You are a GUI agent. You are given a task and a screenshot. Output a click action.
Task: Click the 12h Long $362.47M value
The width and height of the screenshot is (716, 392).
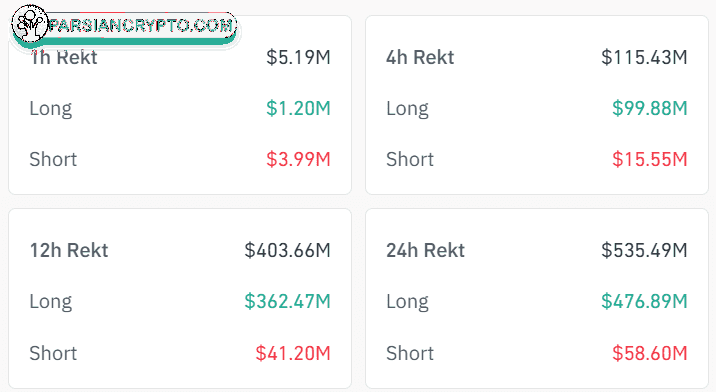point(287,301)
